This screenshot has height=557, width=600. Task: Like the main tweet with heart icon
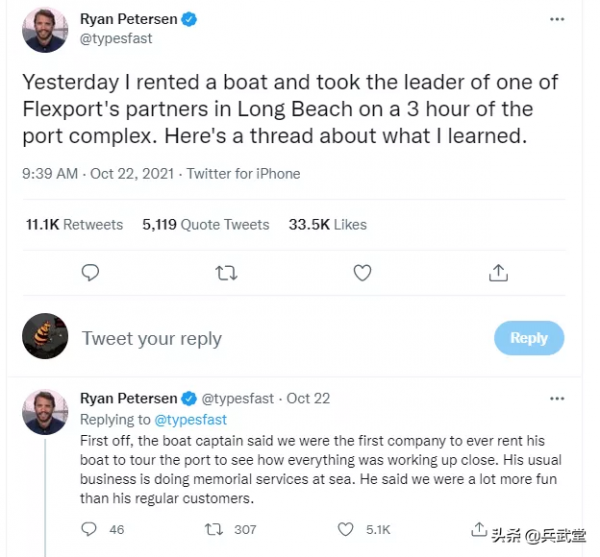[363, 272]
